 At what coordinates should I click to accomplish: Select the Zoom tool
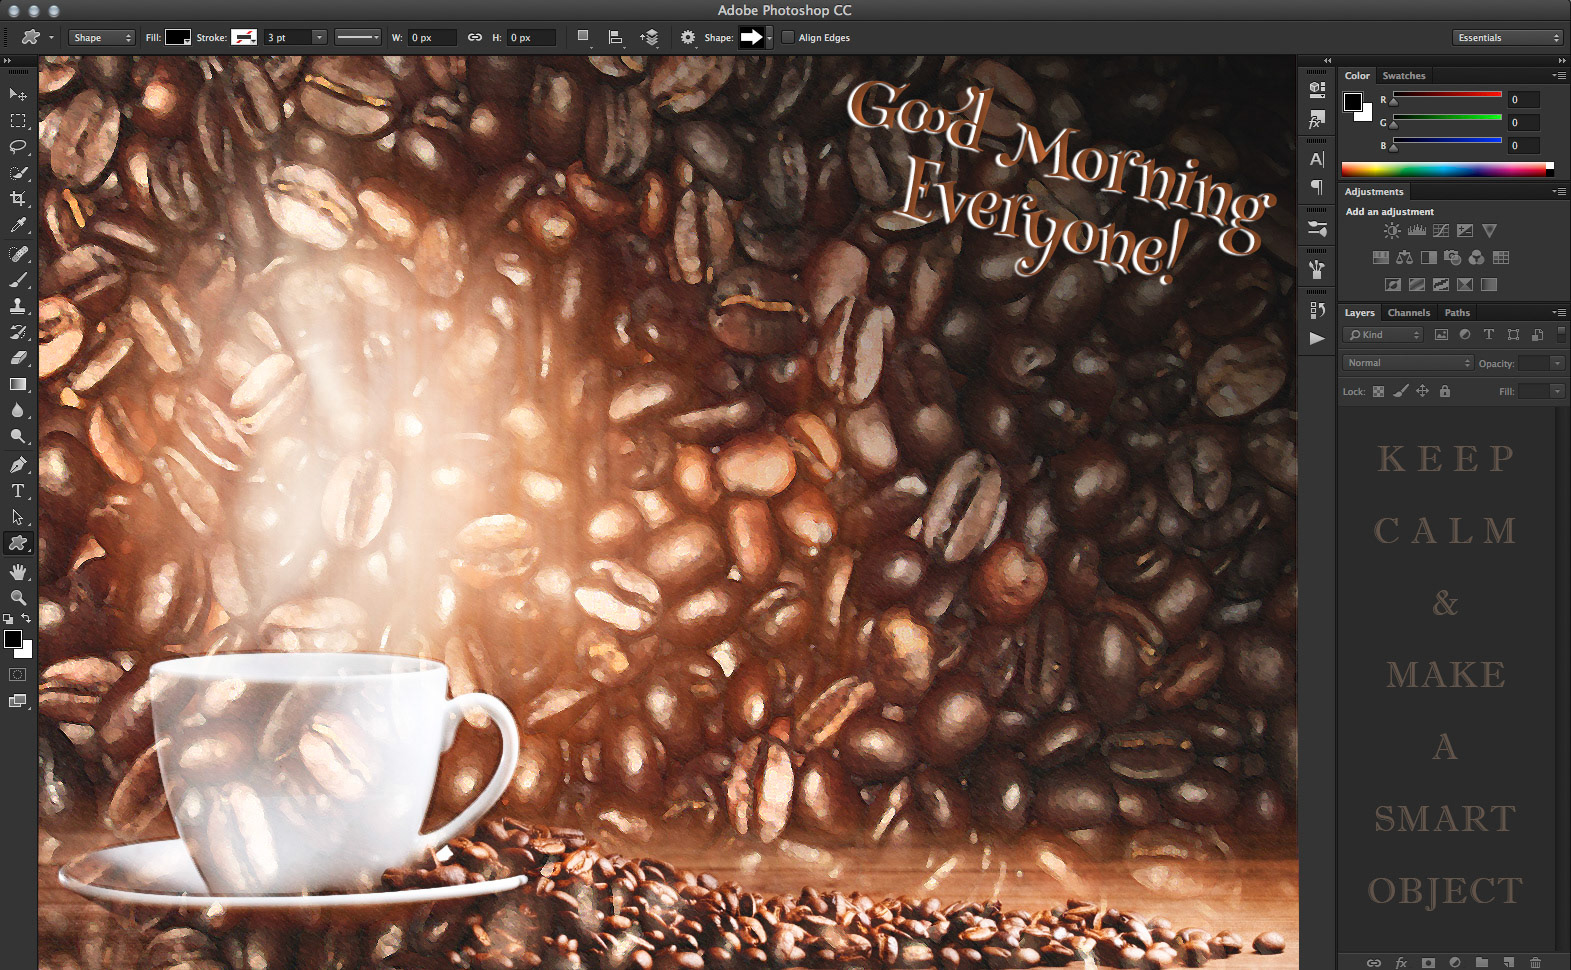point(18,597)
